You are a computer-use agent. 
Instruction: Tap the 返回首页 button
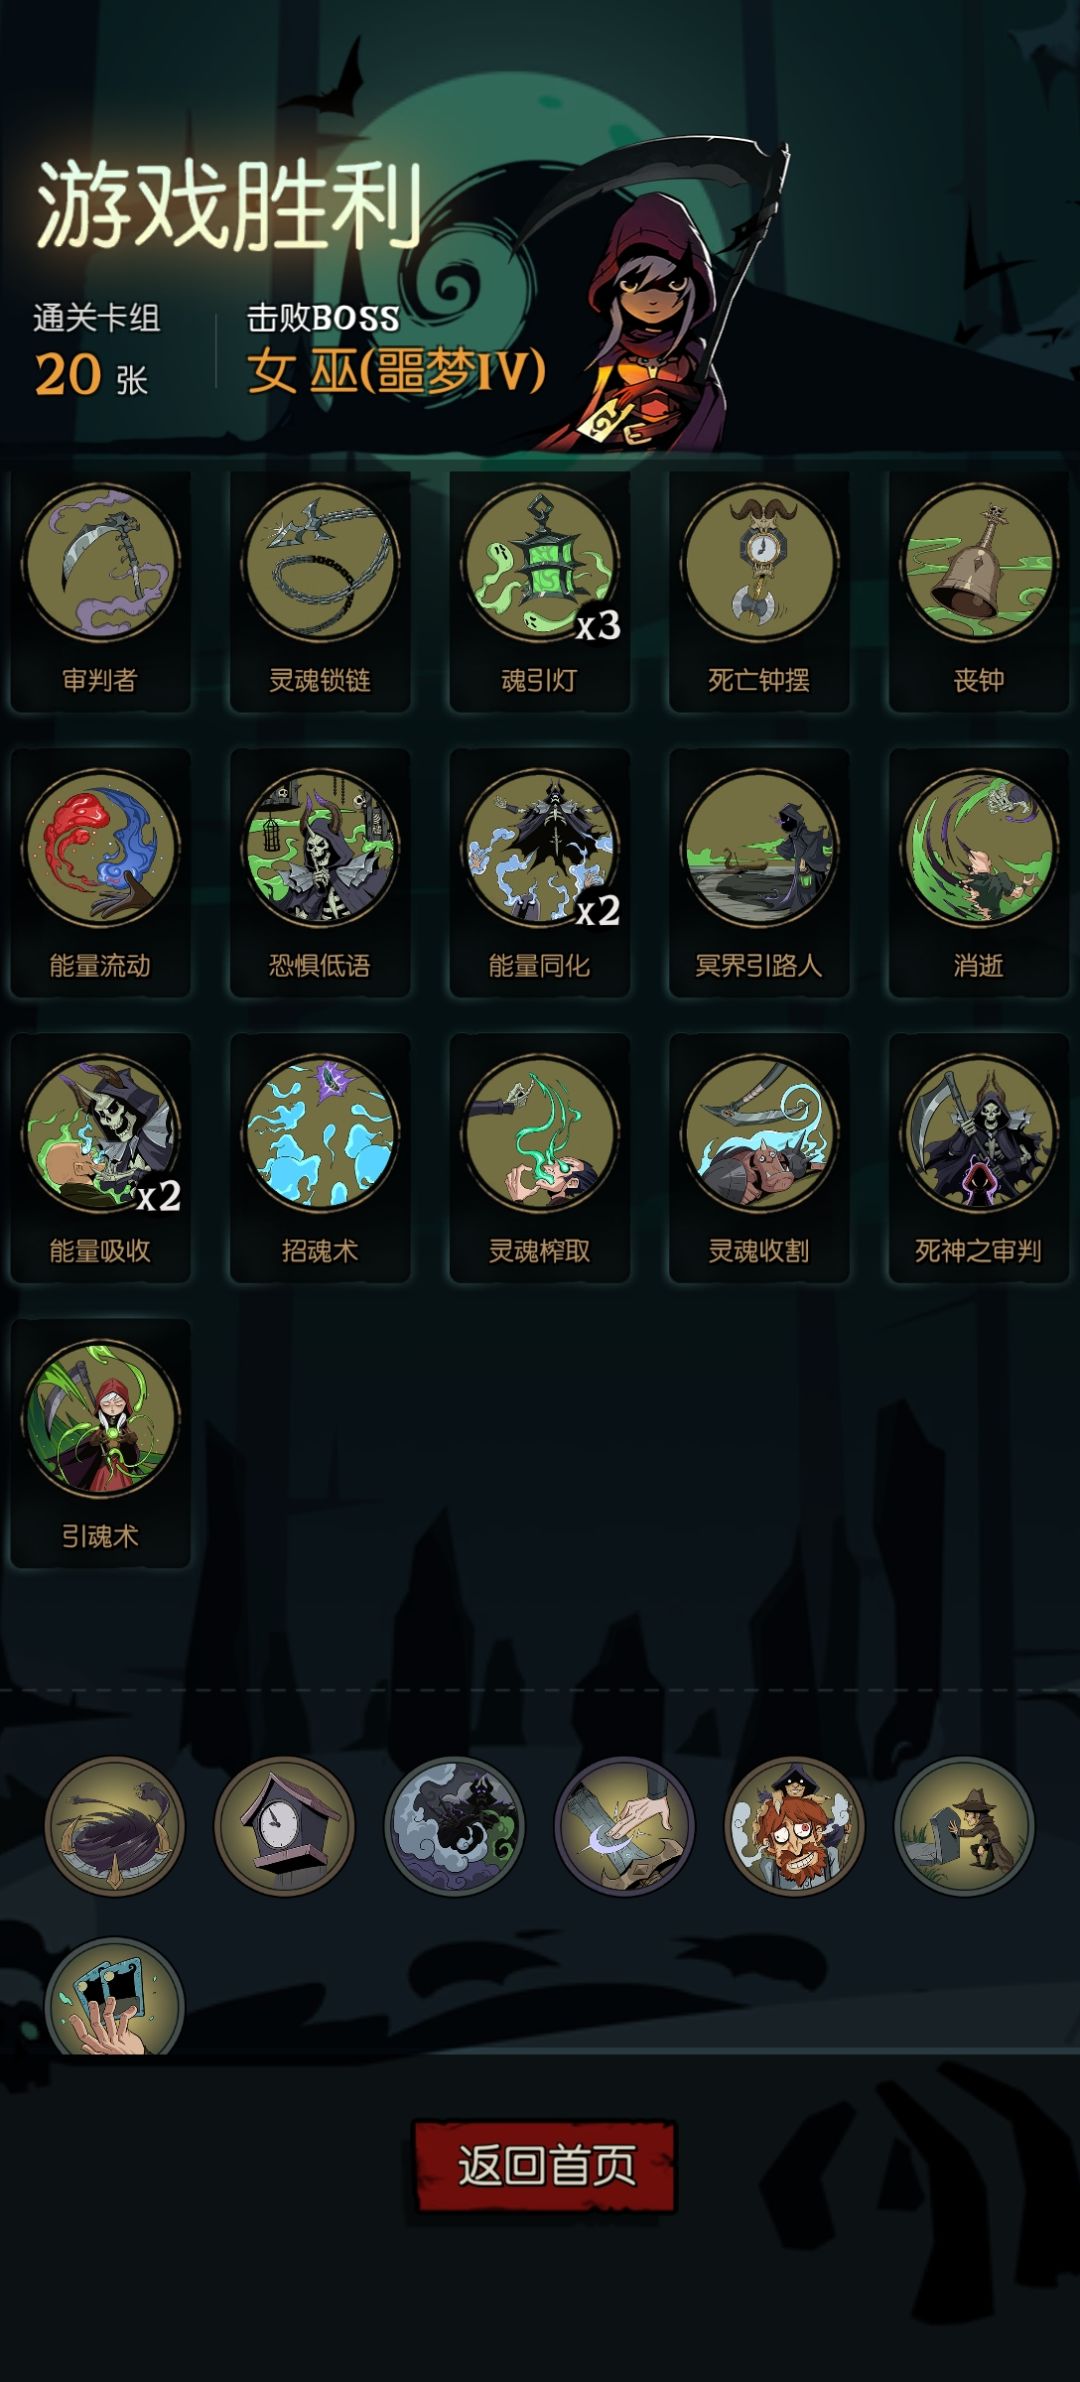coord(545,2165)
